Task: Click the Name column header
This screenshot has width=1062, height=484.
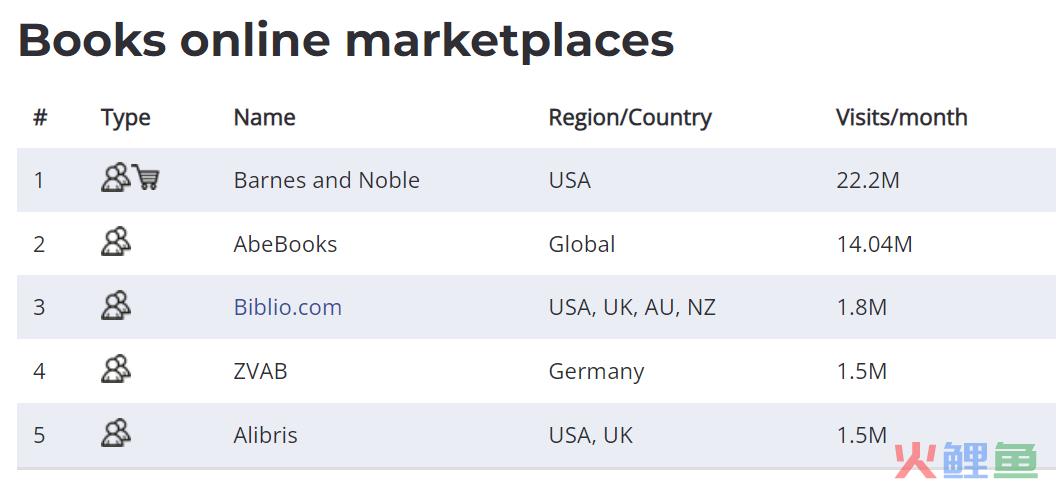Action: tap(264, 118)
